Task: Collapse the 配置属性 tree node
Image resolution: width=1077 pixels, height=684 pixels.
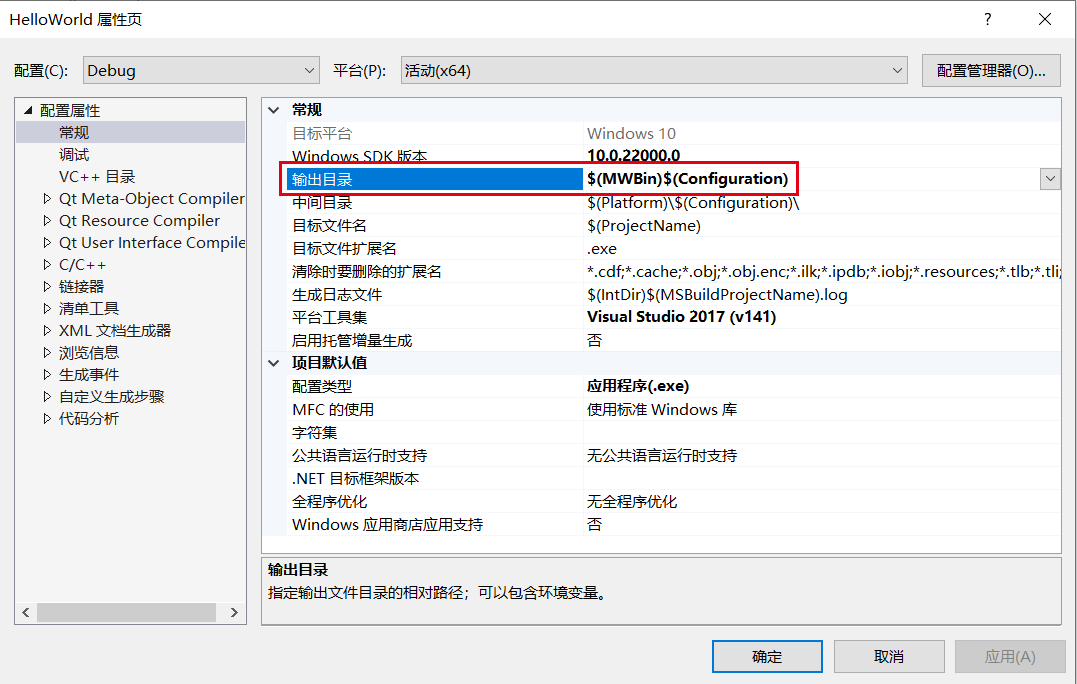Action: pos(28,110)
